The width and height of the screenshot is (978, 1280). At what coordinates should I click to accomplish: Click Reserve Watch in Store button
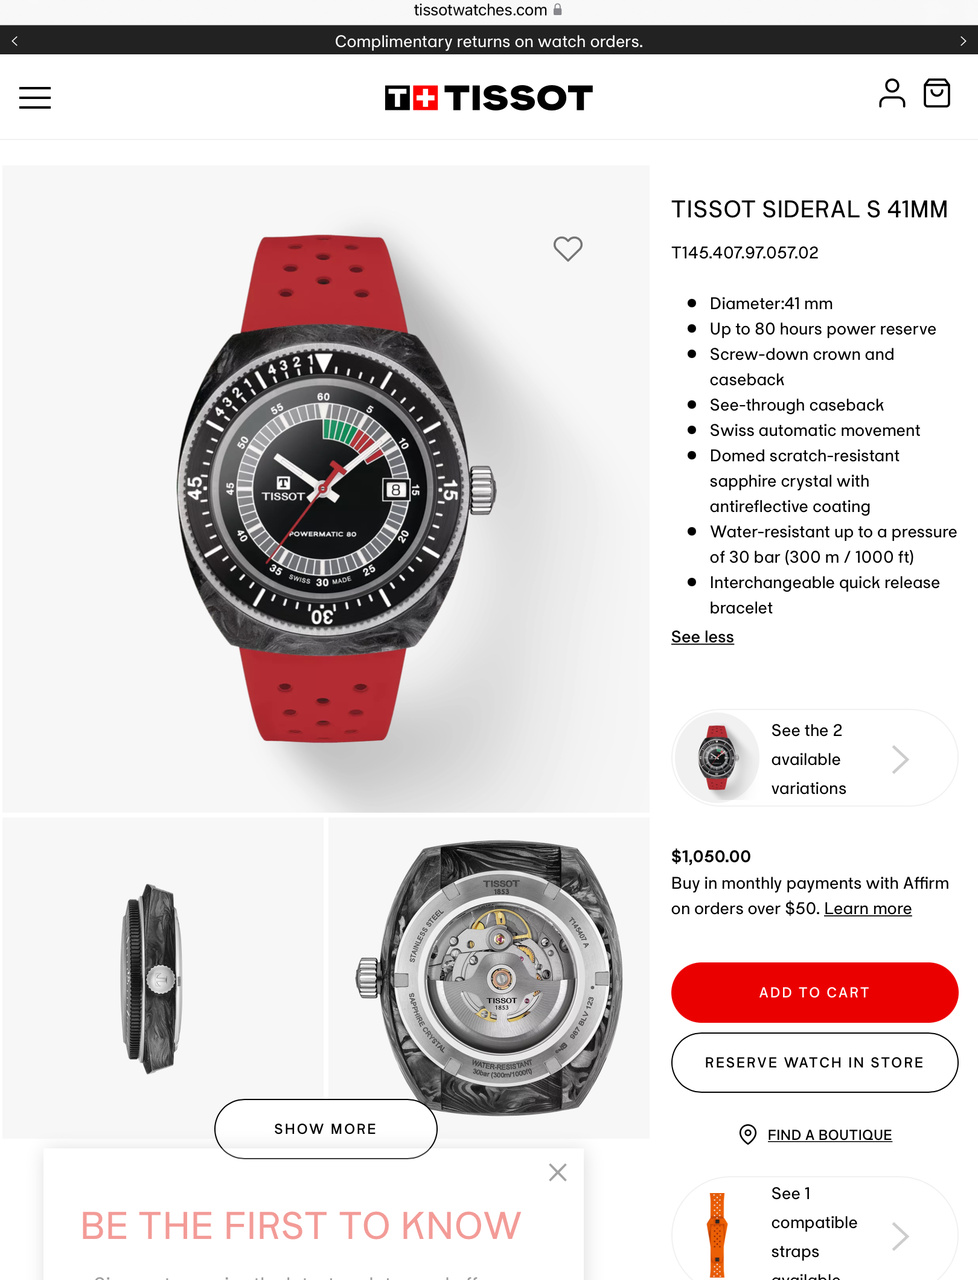(815, 1062)
